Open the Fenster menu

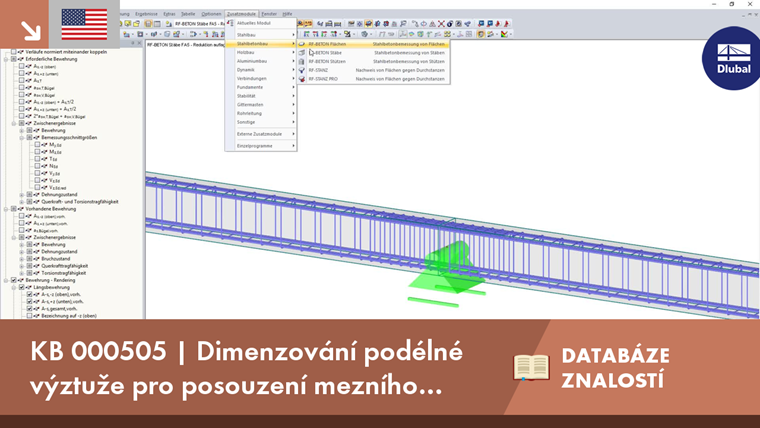coord(269,14)
